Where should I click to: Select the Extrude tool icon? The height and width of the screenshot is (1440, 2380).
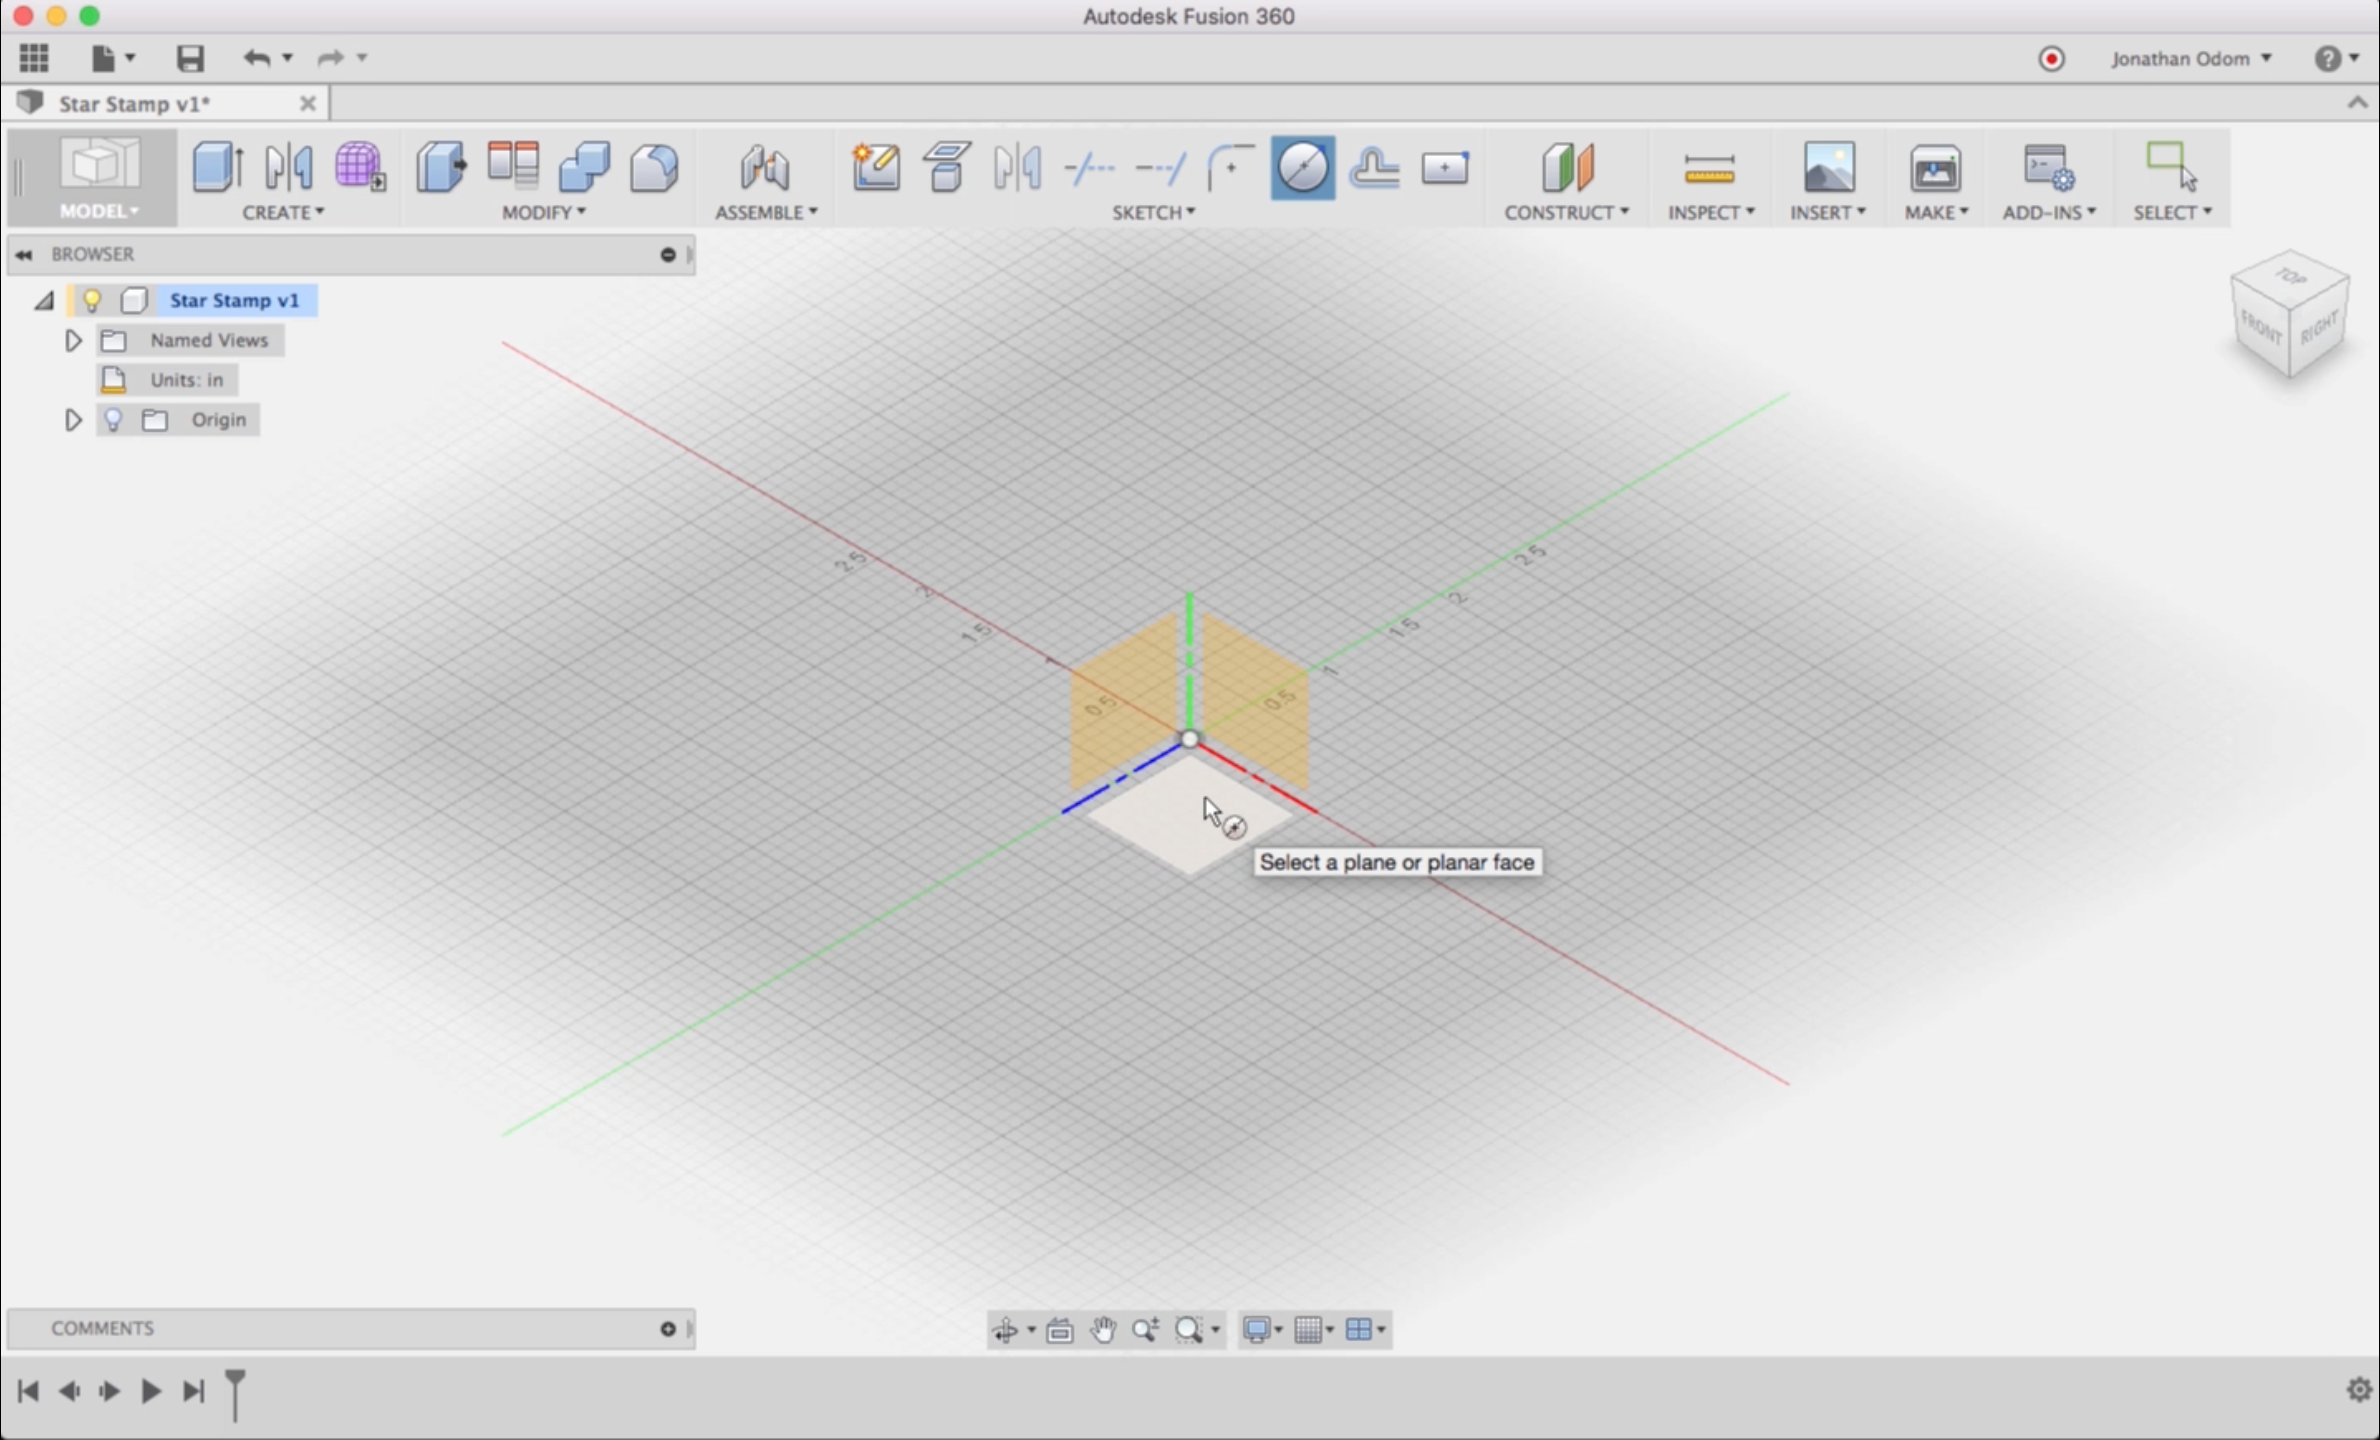[217, 167]
